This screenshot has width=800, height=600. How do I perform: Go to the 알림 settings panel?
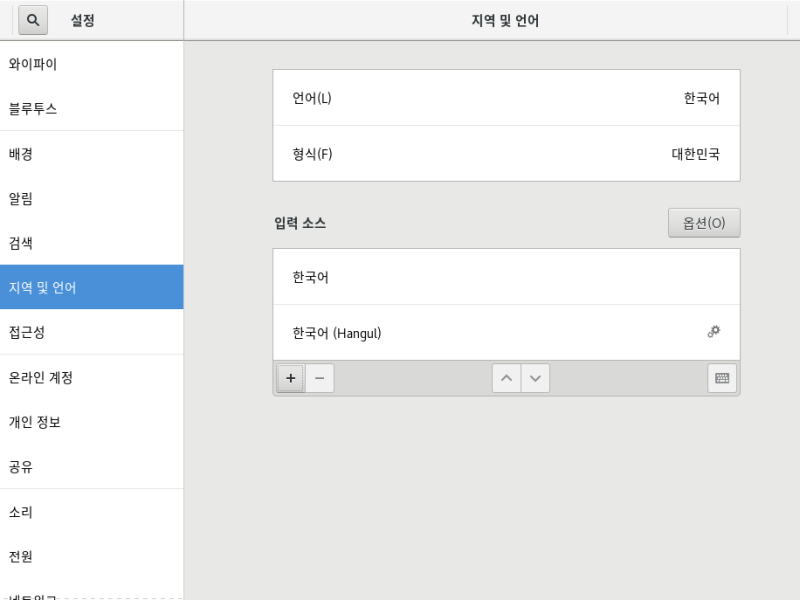(x=92, y=198)
